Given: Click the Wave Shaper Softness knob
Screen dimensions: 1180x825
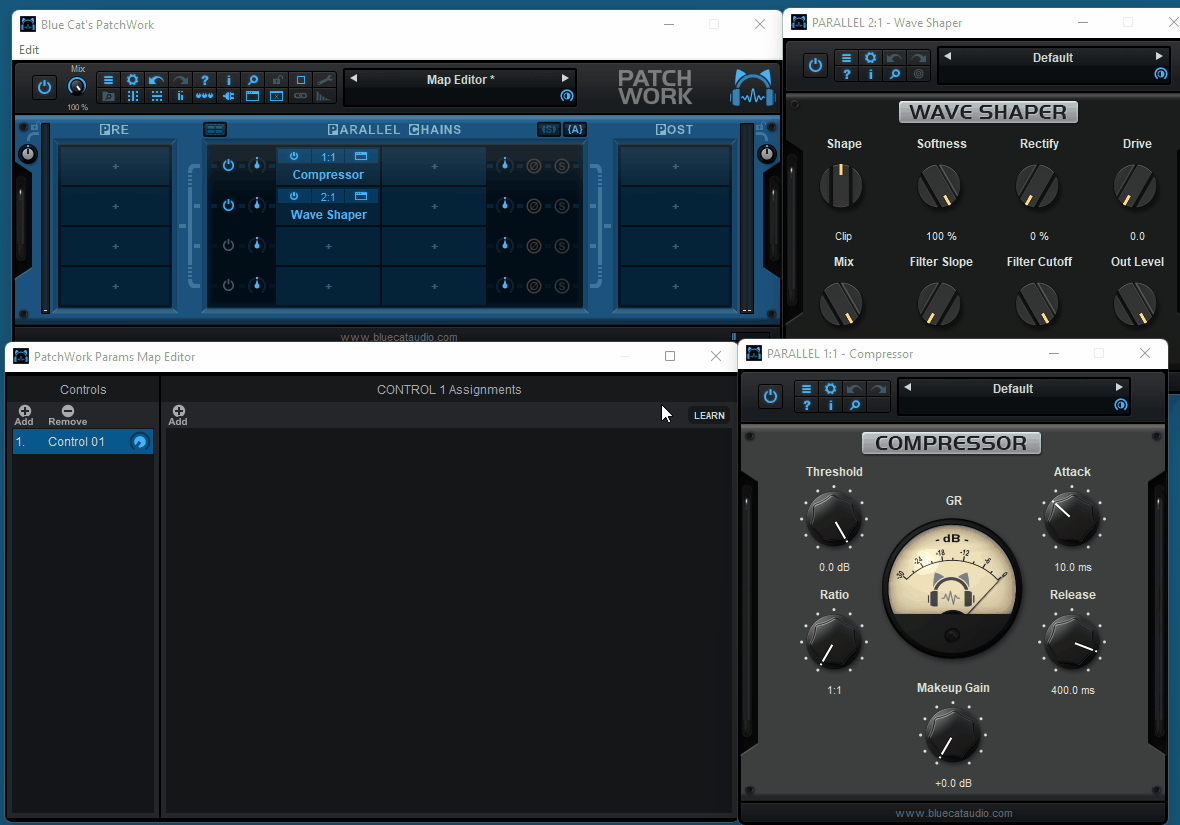Looking at the screenshot, I should (x=939, y=186).
